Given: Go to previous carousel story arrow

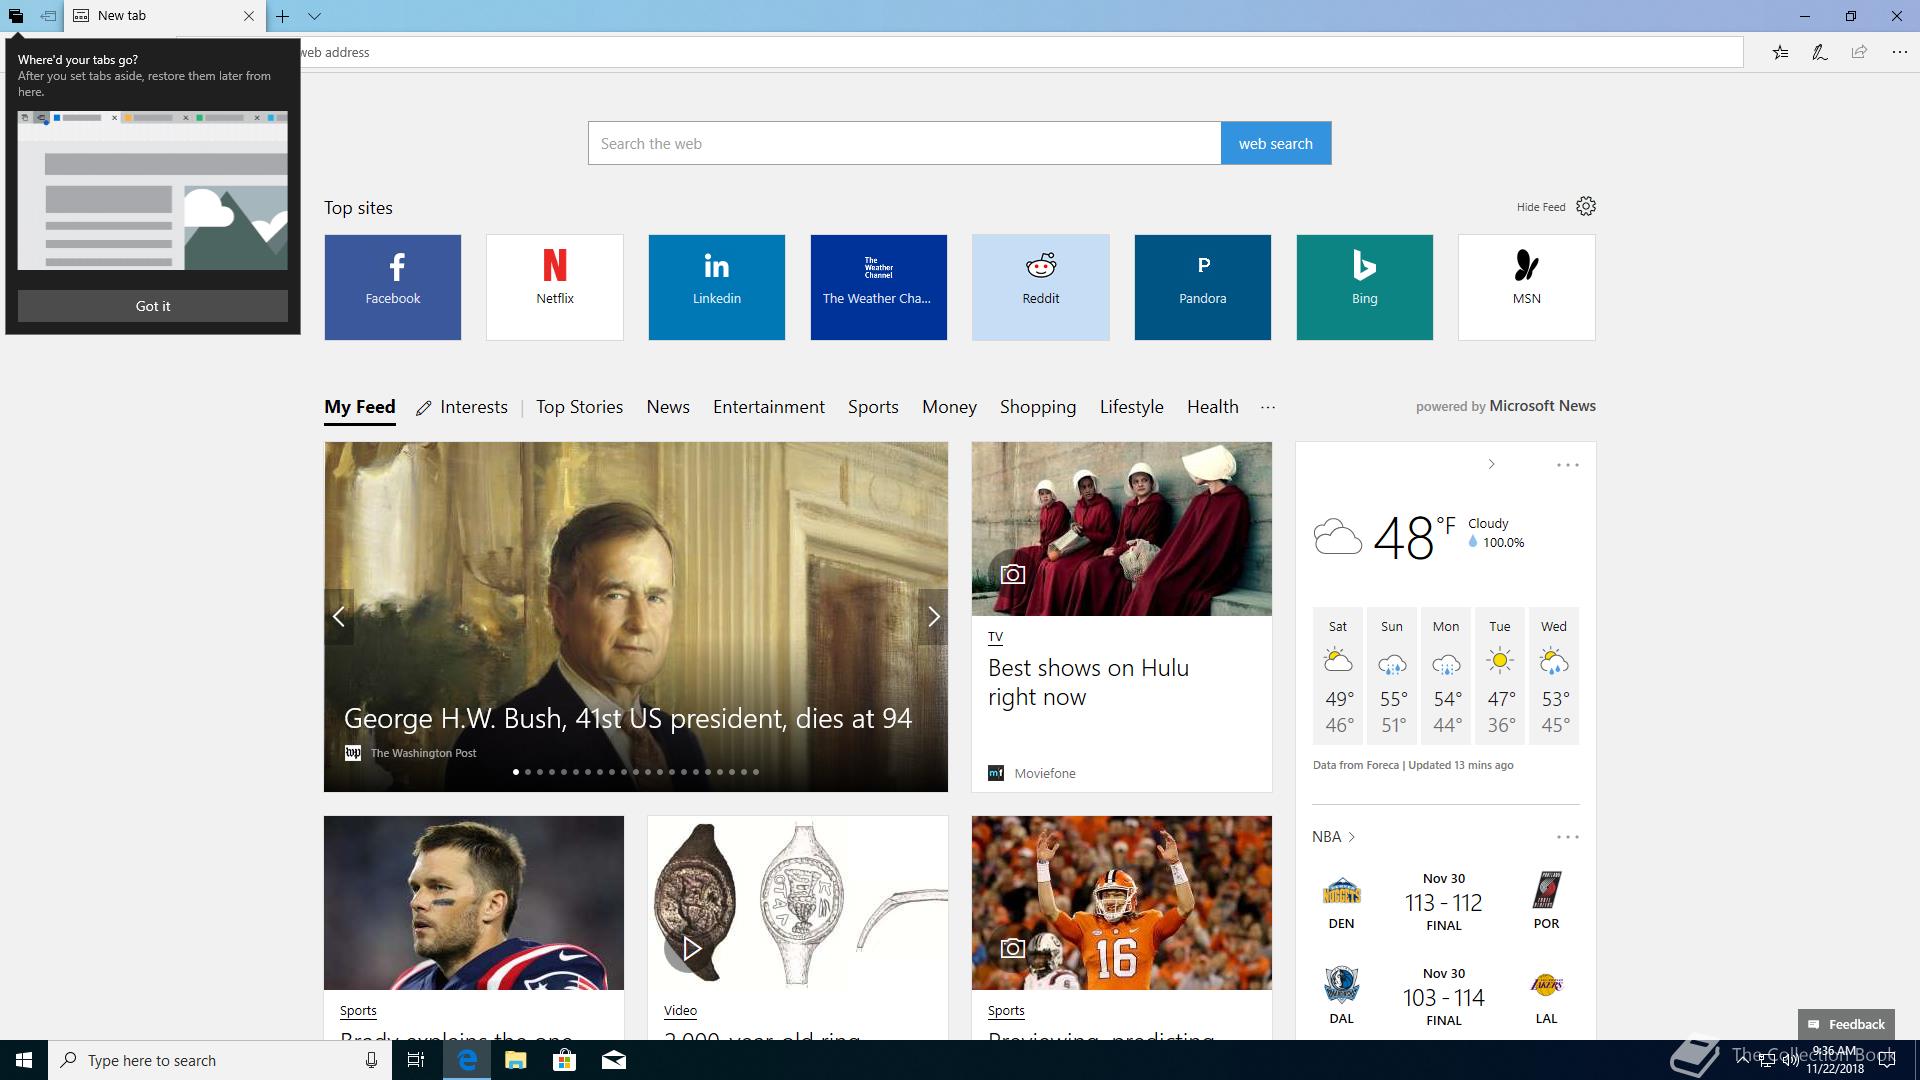Looking at the screenshot, I should (x=339, y=617).
